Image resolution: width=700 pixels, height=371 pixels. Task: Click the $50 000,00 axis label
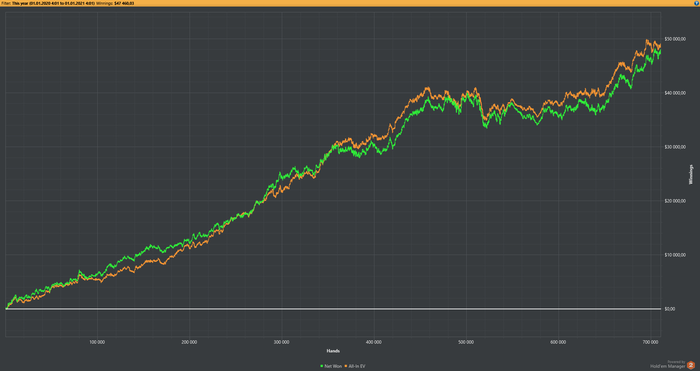tap(676, 39)
